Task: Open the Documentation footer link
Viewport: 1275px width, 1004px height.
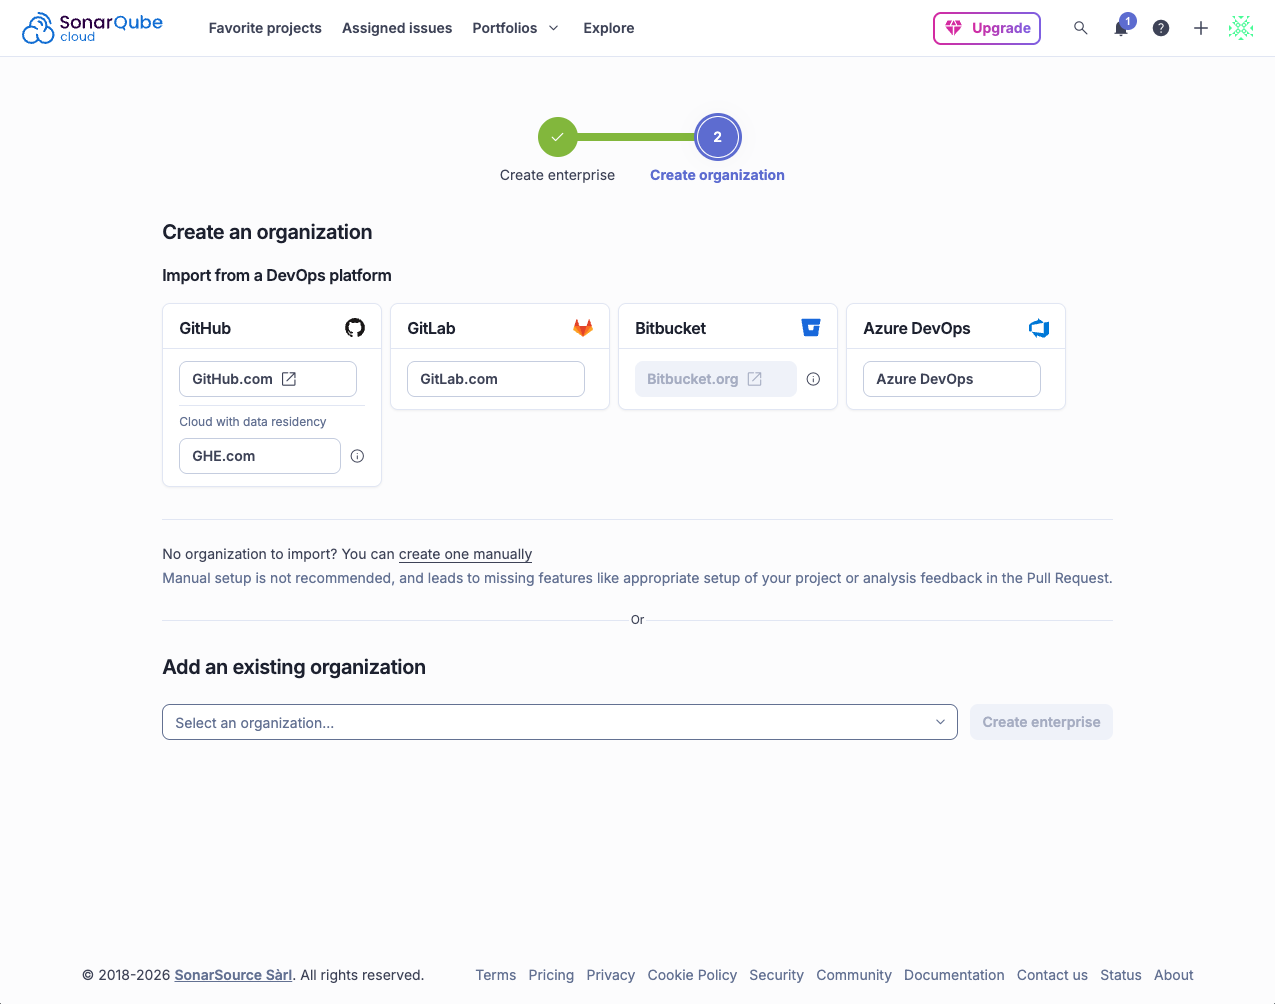Action: [954, 975]
